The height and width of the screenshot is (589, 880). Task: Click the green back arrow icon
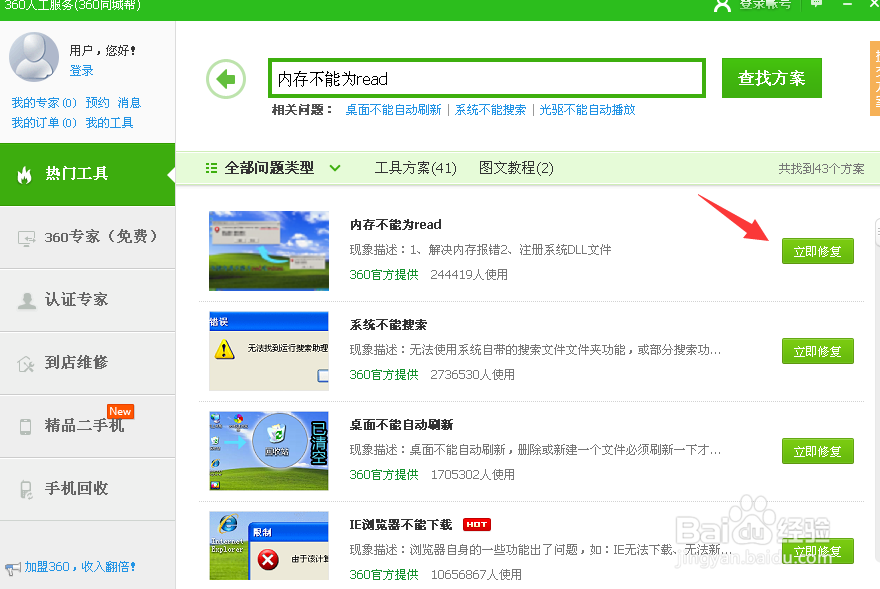coord(226,78)
